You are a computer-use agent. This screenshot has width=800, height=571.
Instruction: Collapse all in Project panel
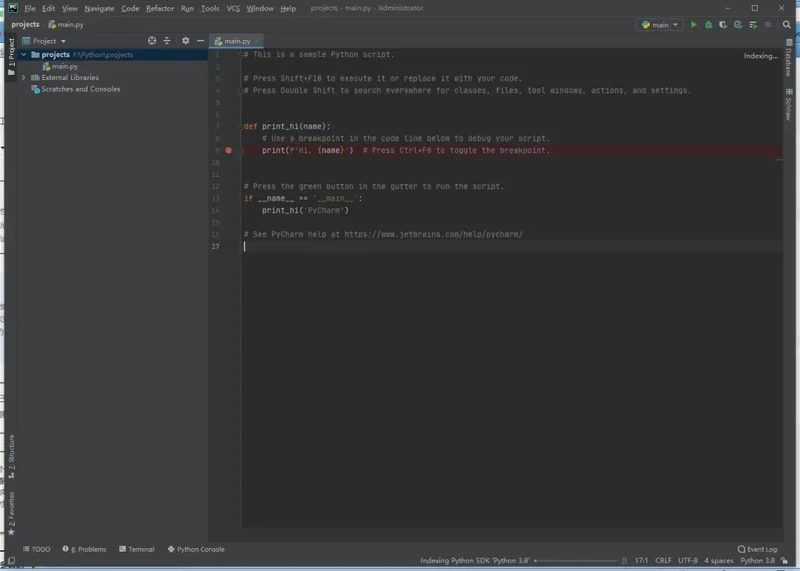coord(167,41)
